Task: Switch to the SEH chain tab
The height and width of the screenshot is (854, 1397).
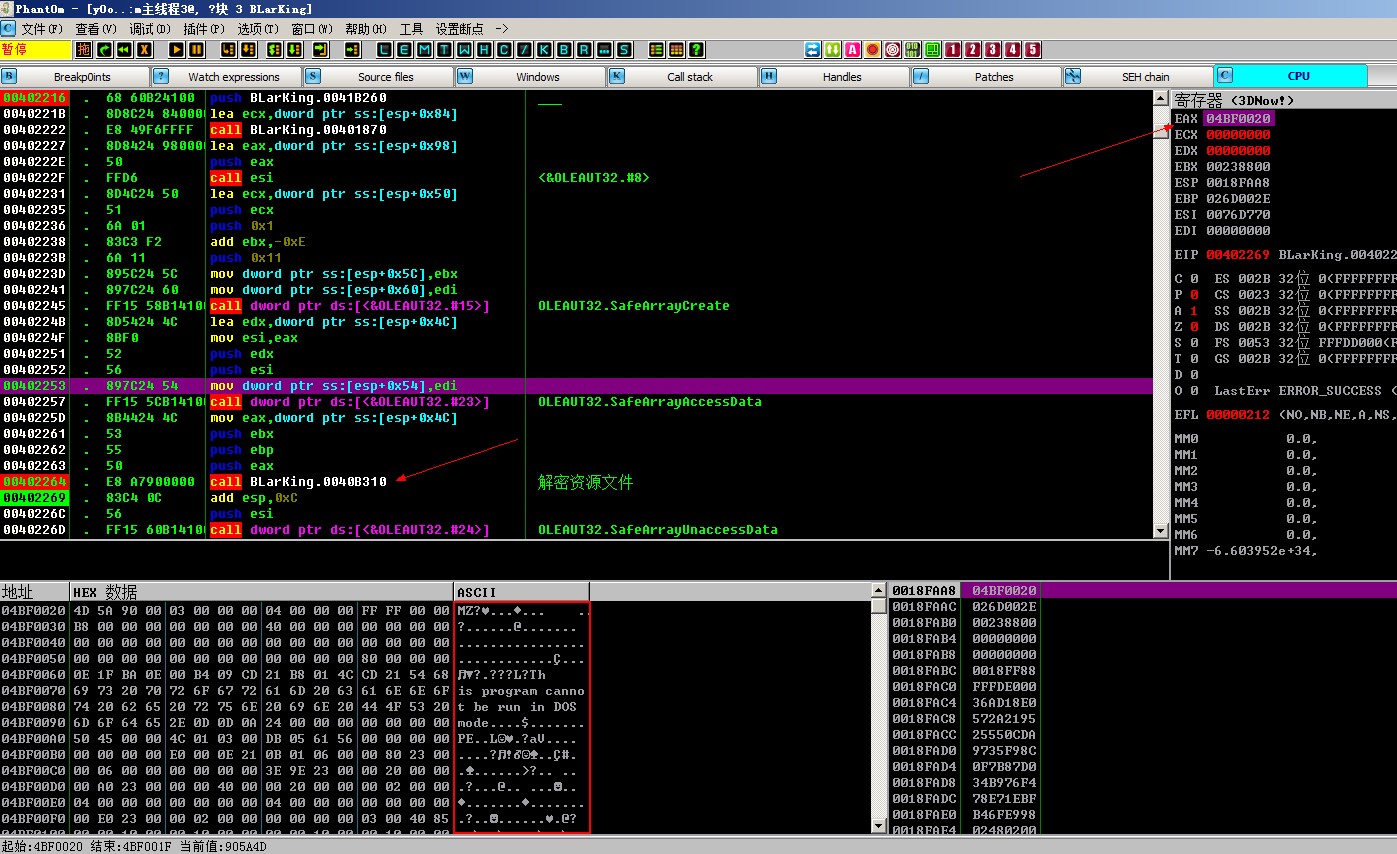Action: point(1139,77)
